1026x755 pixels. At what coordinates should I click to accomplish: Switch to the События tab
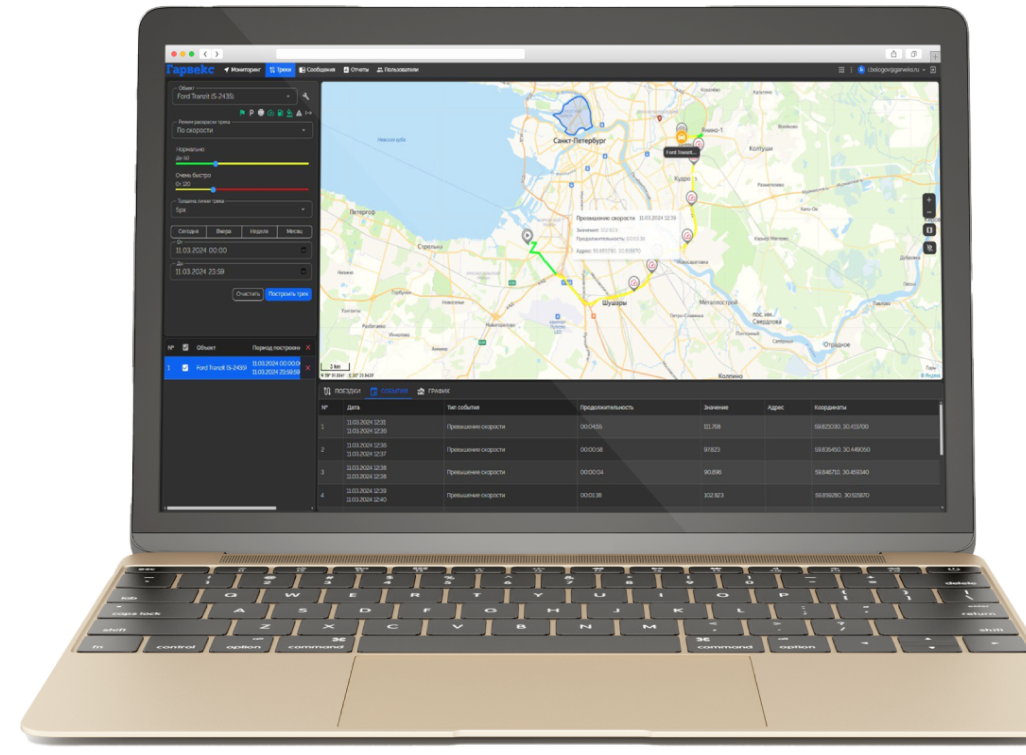389,391
